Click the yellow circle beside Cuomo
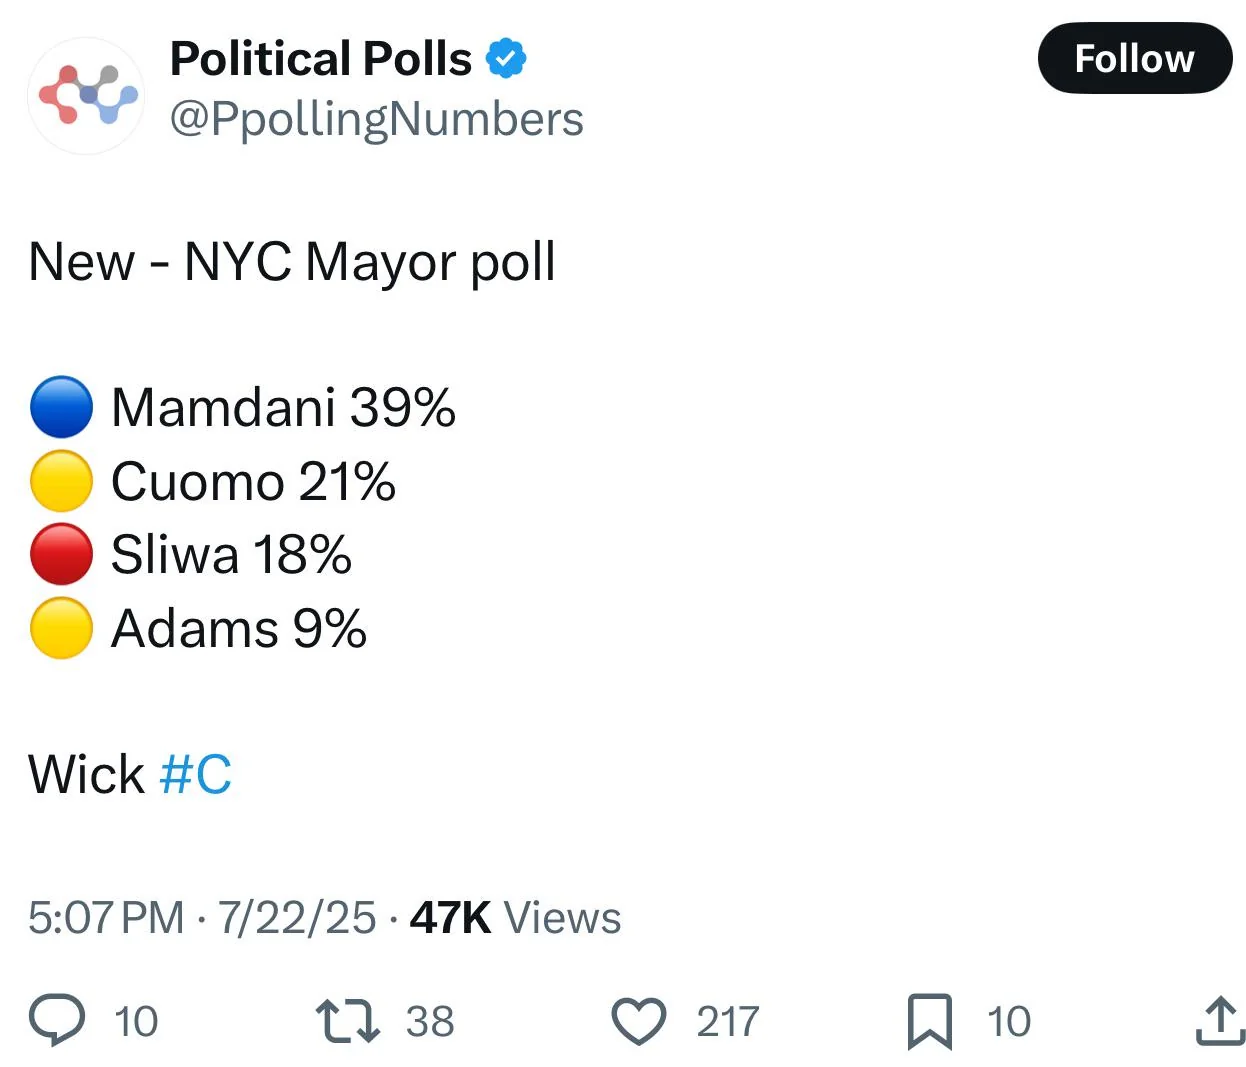The image size is (1246, 1067). click(62, 481)
